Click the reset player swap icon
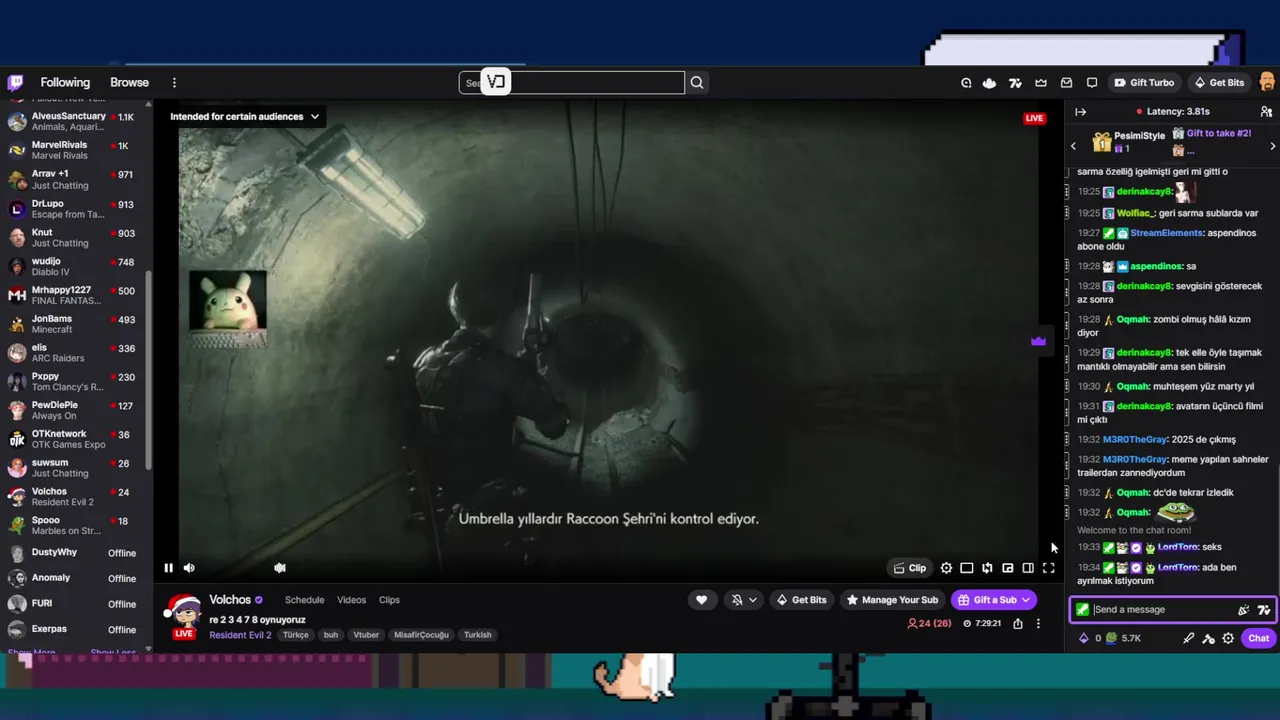 pyautogui.click(x=987, y=568)
